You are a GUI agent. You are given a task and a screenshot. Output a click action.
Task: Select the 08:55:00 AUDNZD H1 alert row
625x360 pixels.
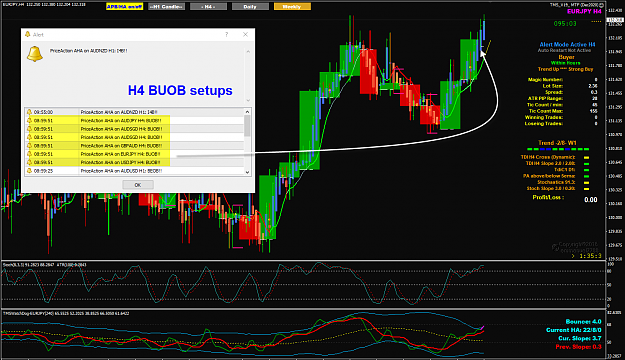point(134,112)
